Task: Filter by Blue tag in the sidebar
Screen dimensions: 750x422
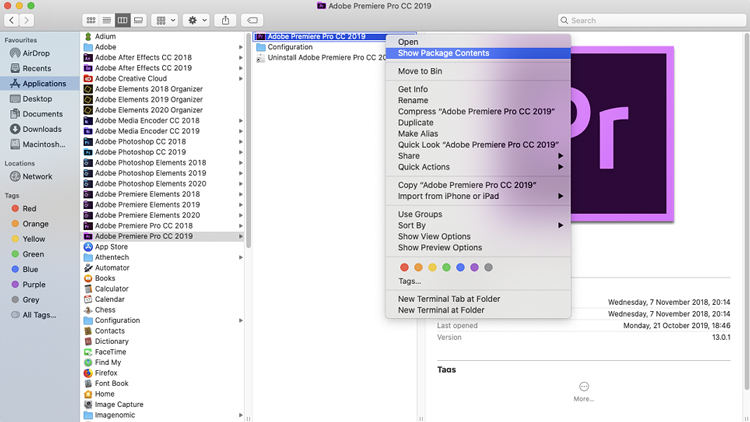Action: tap(30, 269)
